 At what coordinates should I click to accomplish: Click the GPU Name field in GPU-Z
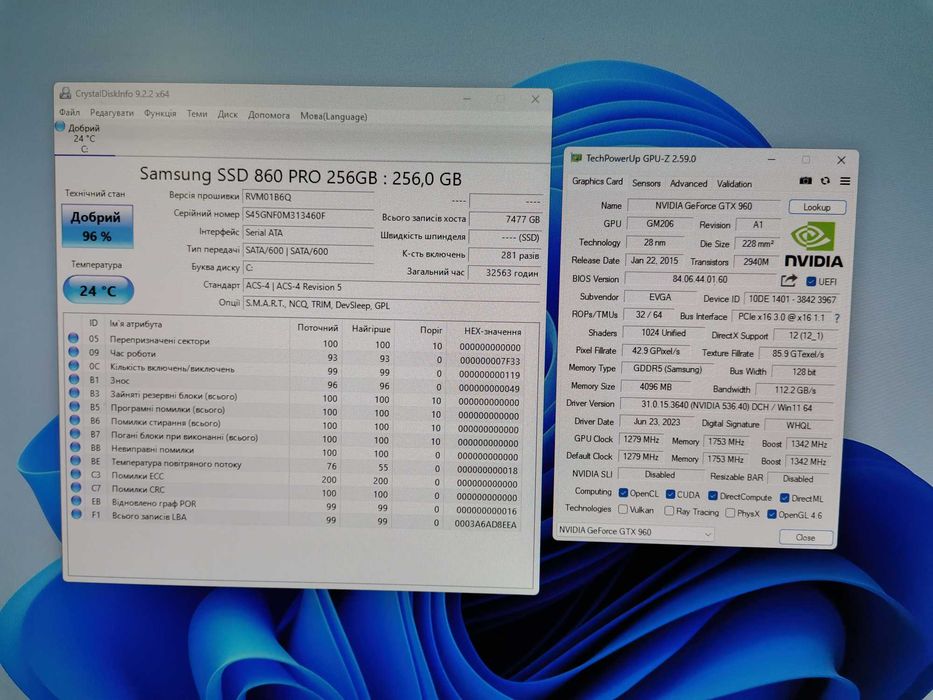704,206
